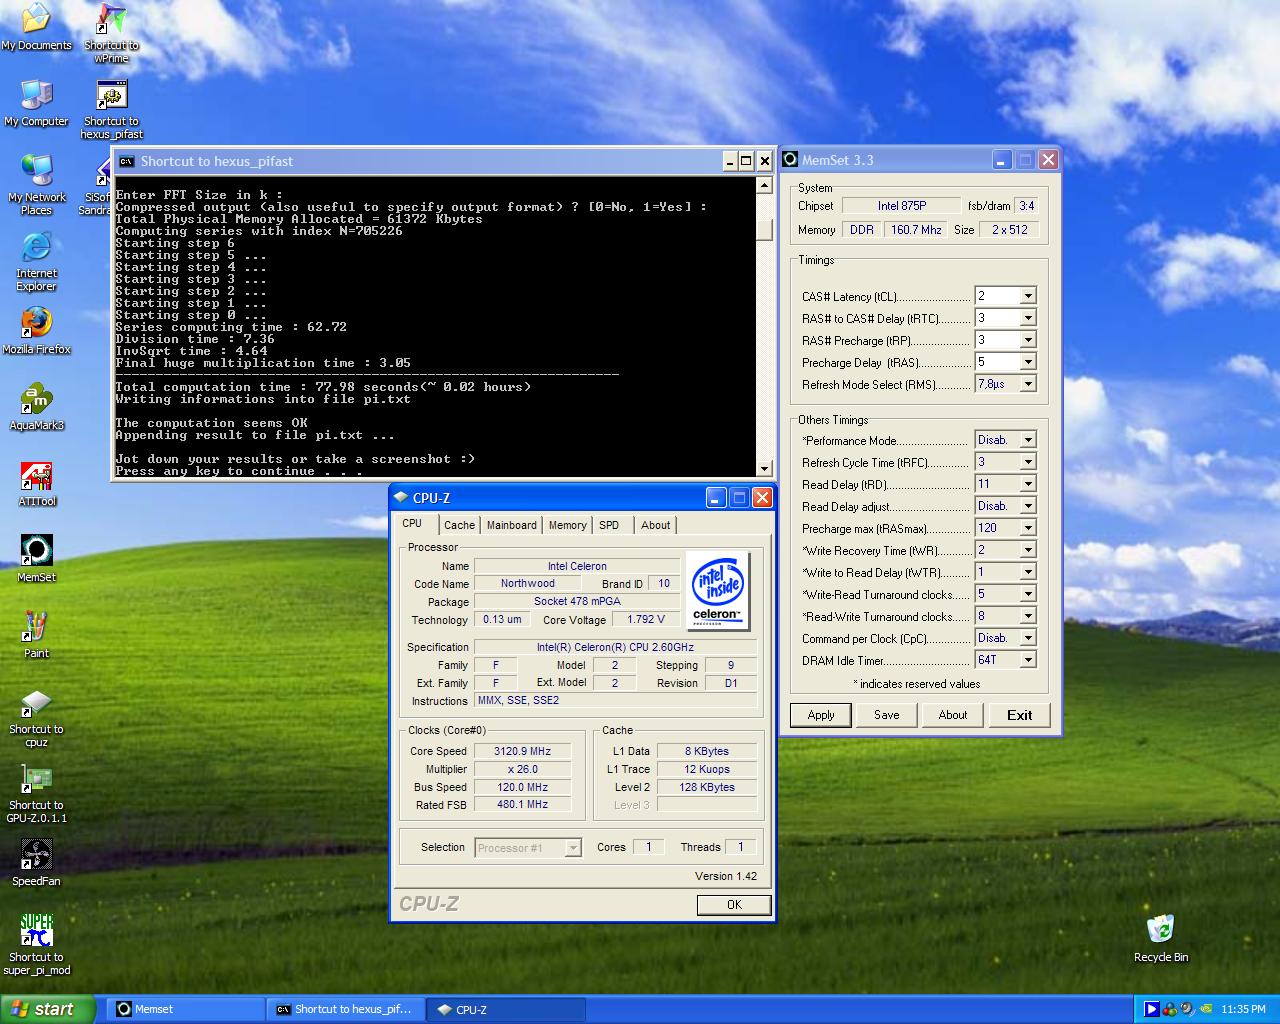Open the ATITool desktop icon
Screen dimensions: 1280x1024
[36, 483]
